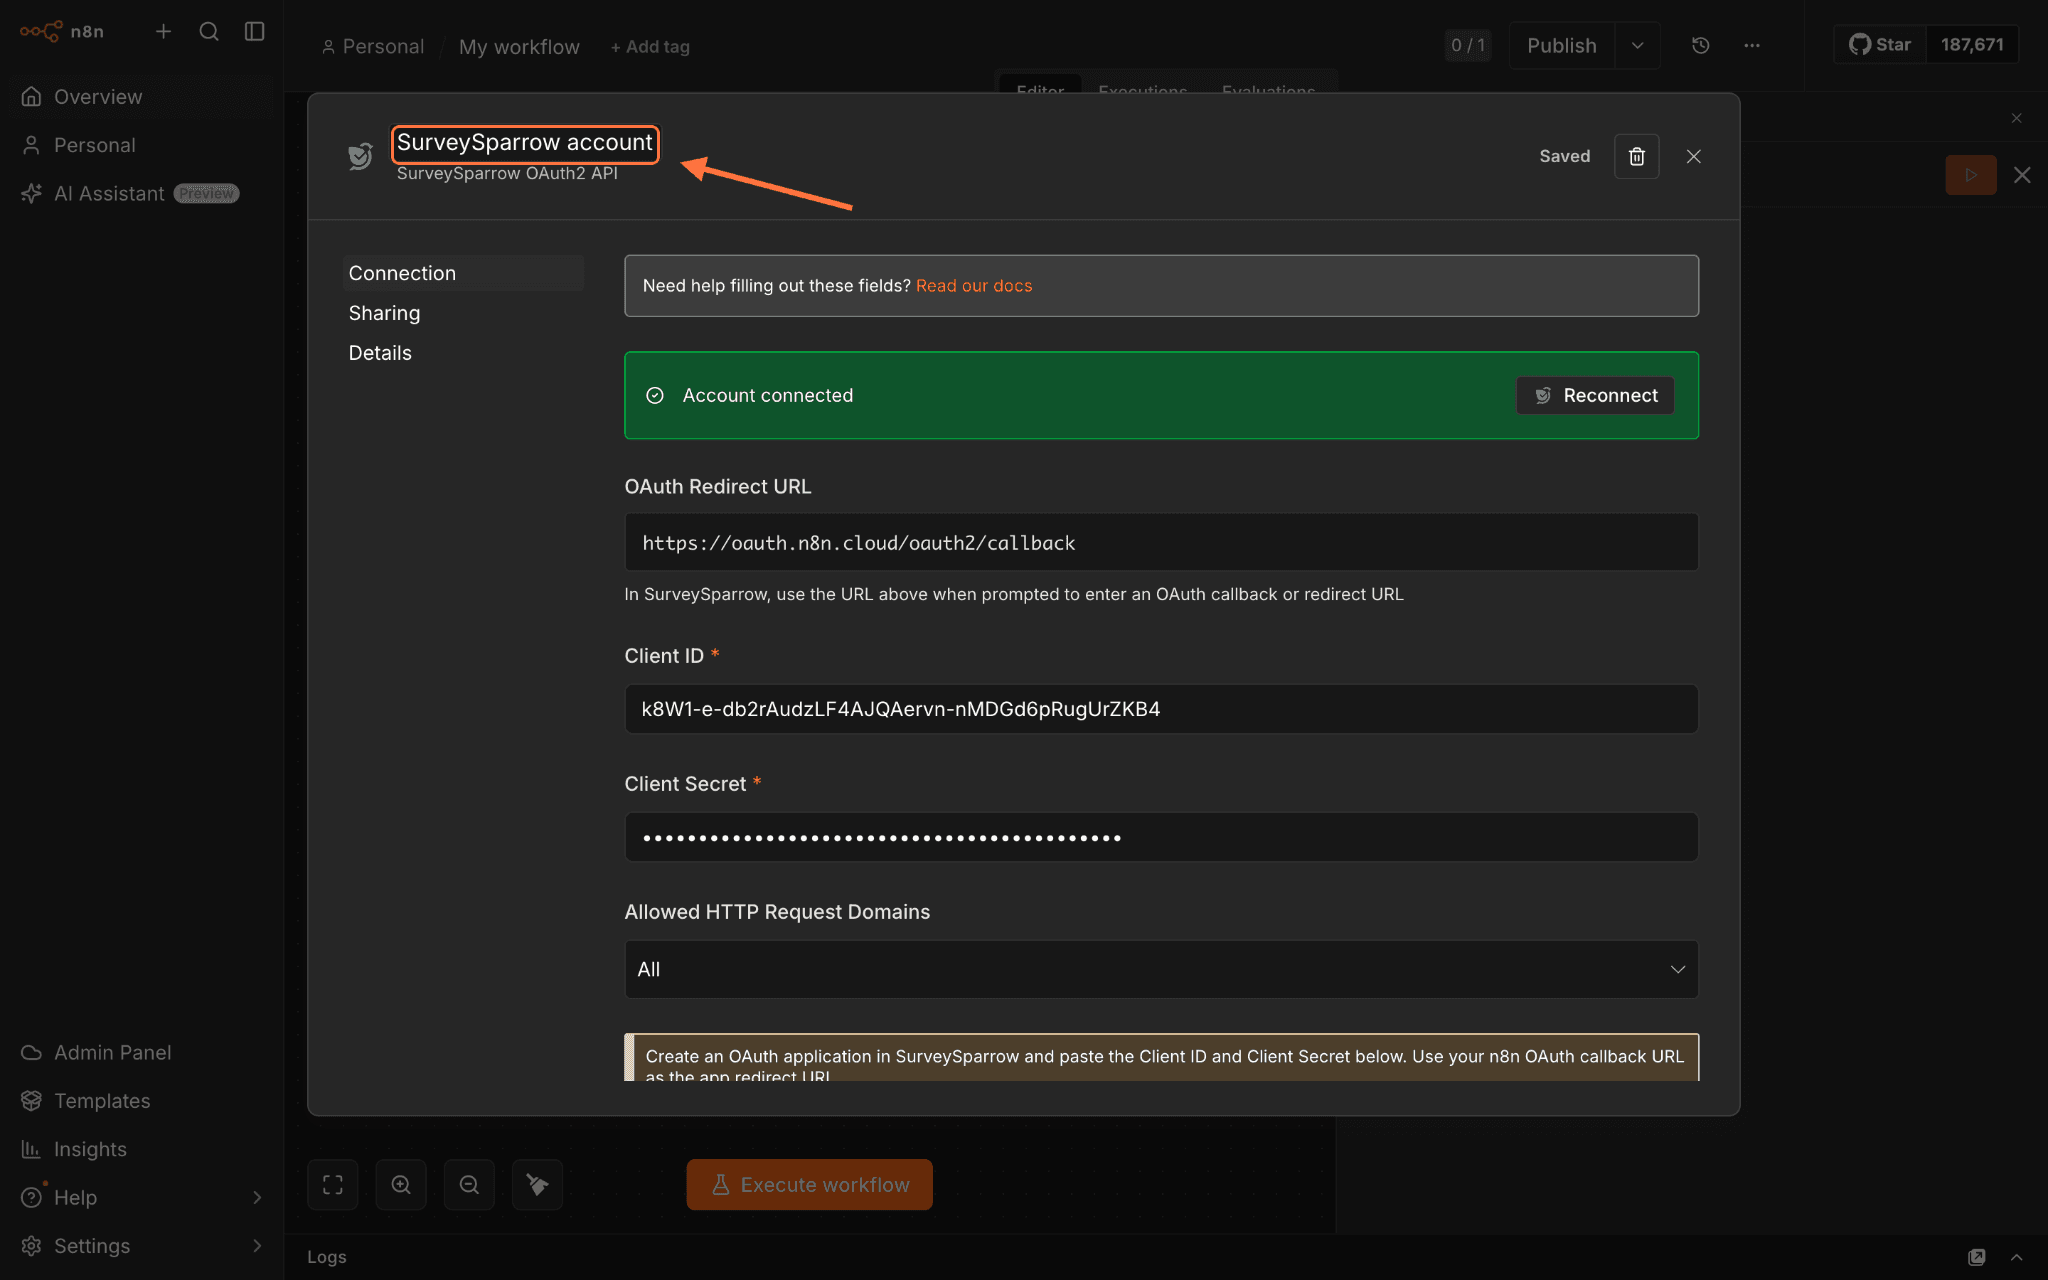Open search with magnifier icon

point(209,31)
